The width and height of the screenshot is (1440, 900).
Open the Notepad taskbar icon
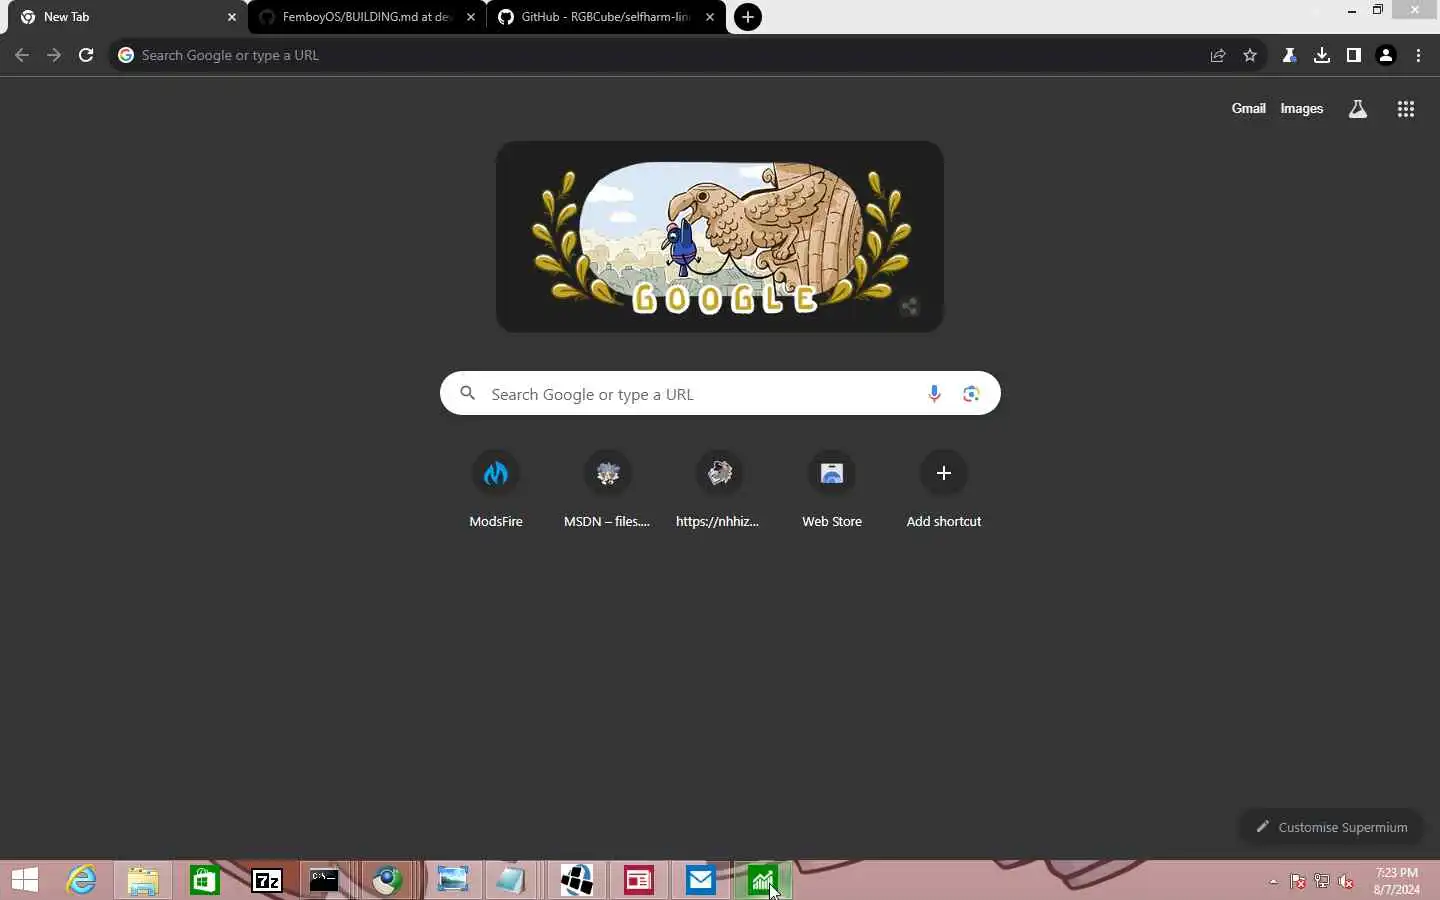point(510,880)
